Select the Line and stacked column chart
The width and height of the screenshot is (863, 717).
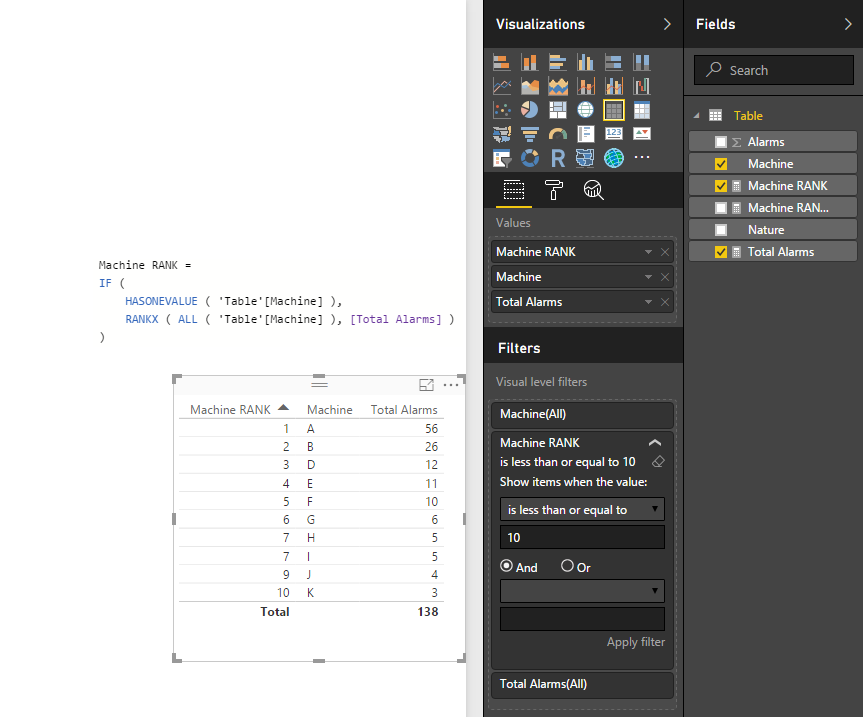(x=586, y=86)
